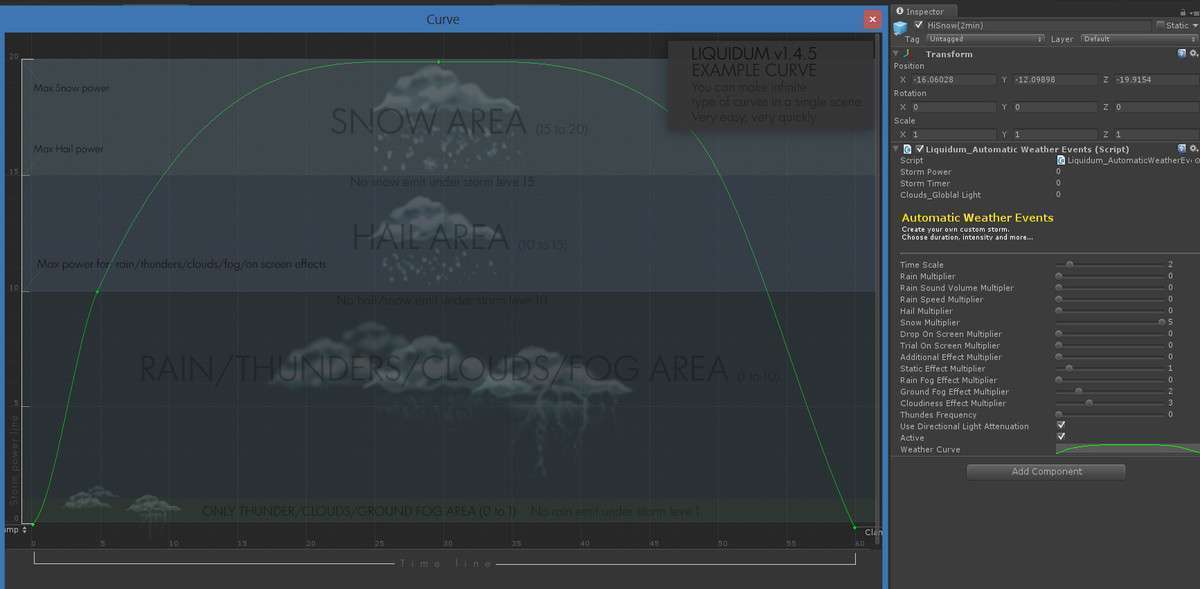Click the Clouds_Globlal Light label
The image size is (1200, 589).
pyautogui.click(x=940, y=195)
